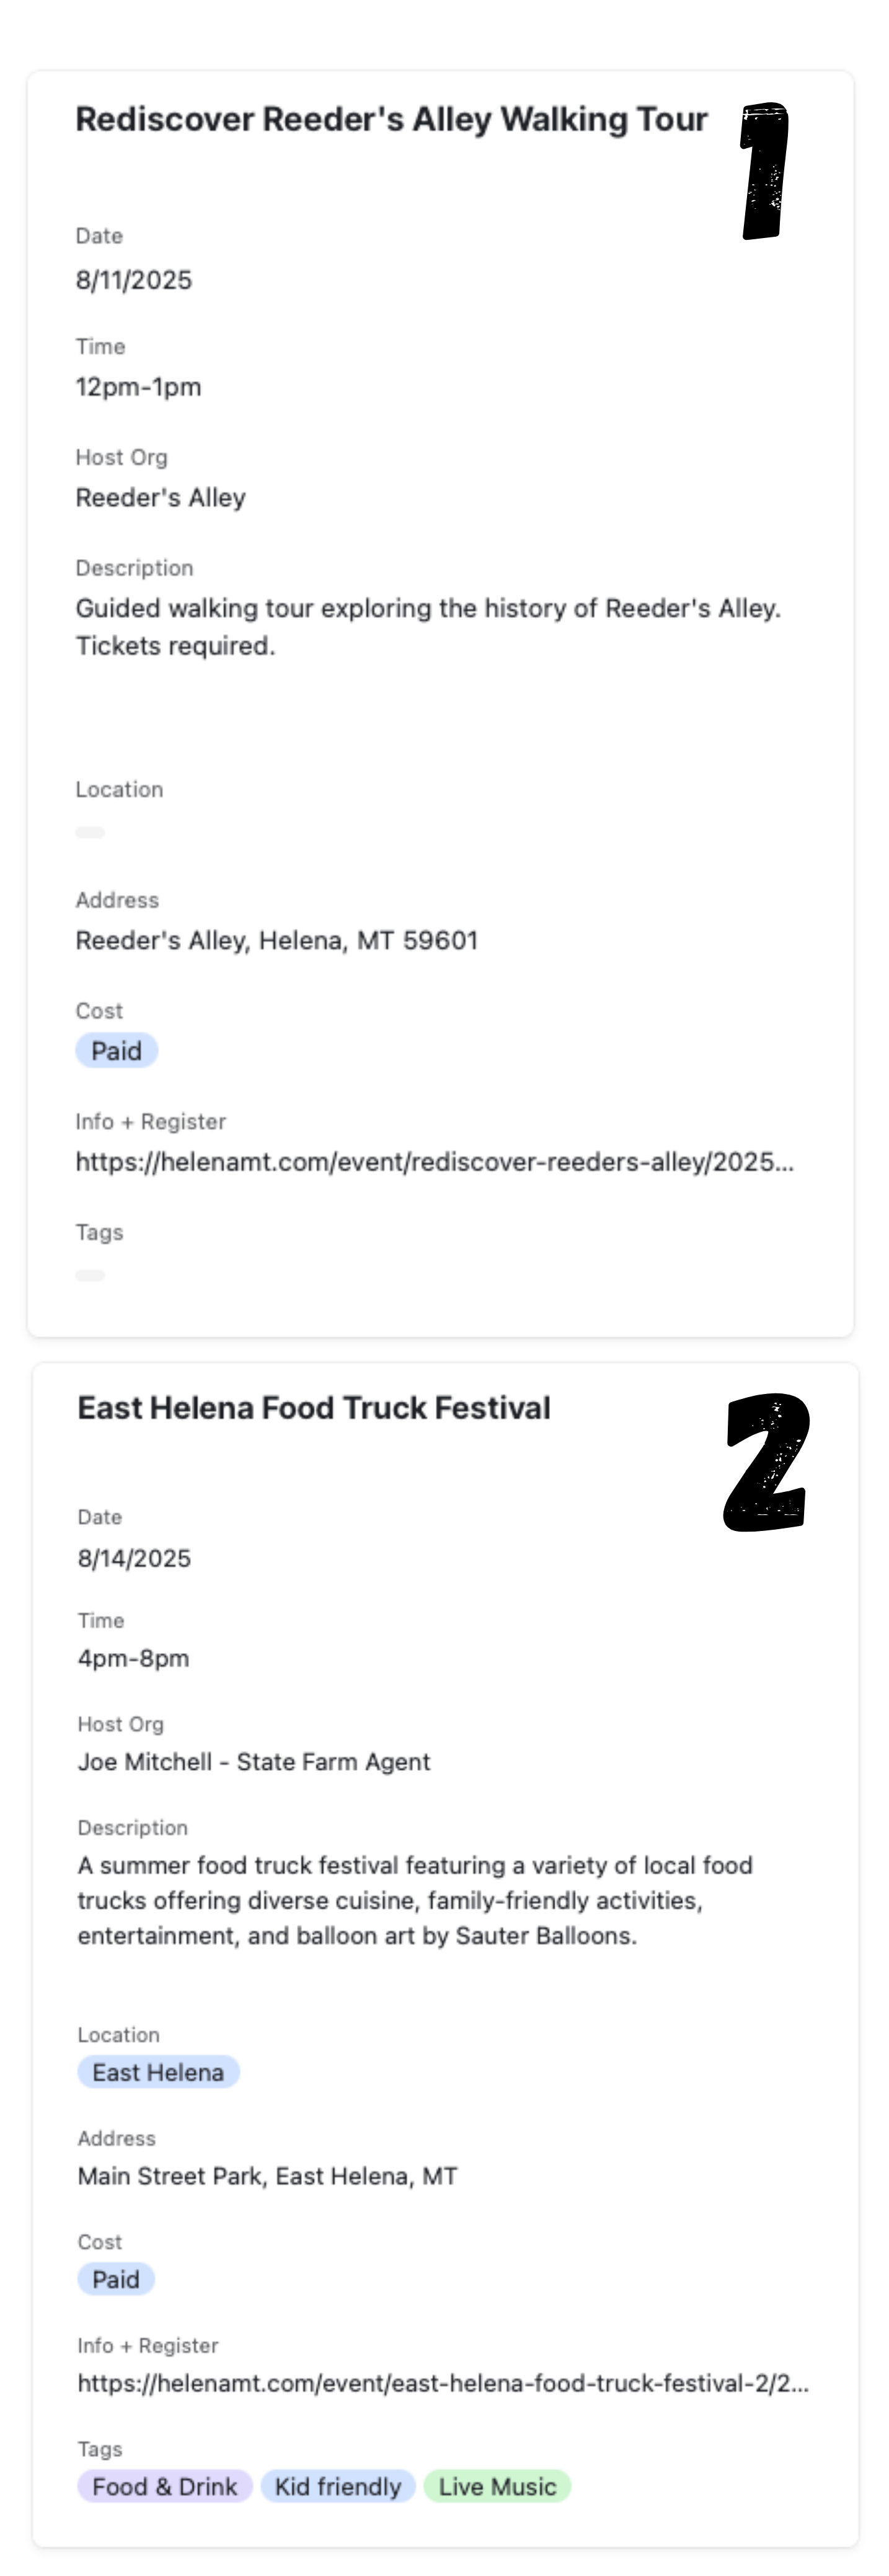Select the Kid friendly tag
The width and height of the screenshot is (889, 2576).
pos(338,2487)
